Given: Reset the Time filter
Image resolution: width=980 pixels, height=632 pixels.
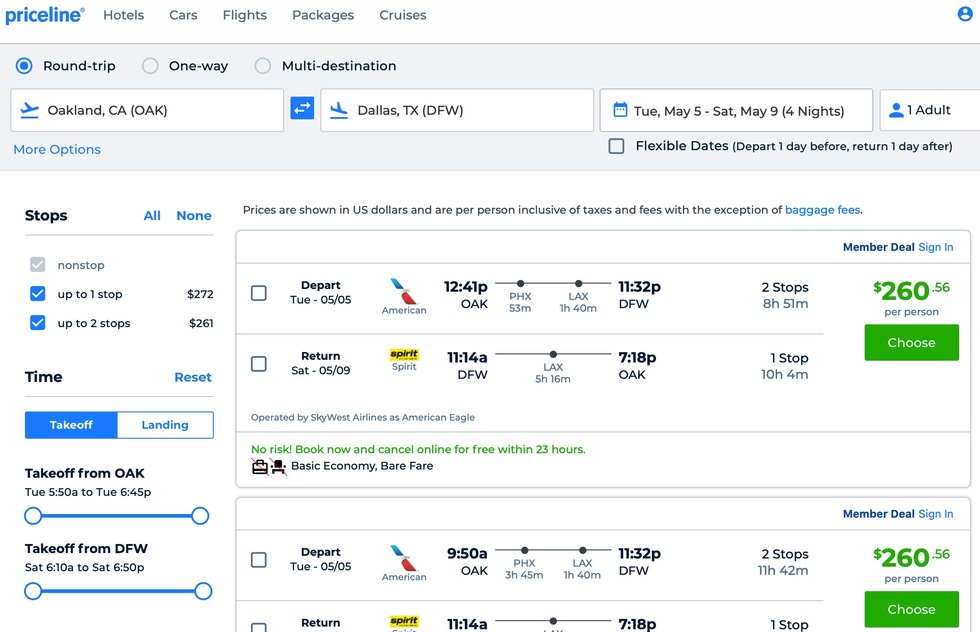Looking at the screenshot, I should (192, 377).
